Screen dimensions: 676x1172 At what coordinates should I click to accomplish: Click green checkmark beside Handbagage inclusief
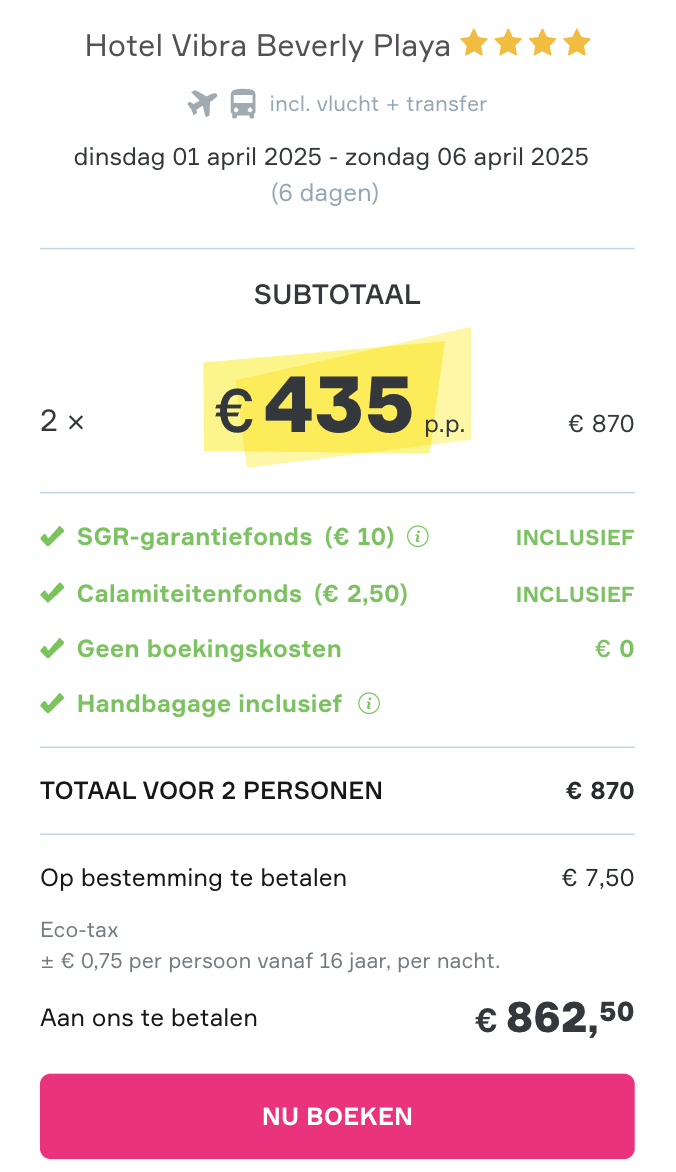click(52, 704)
